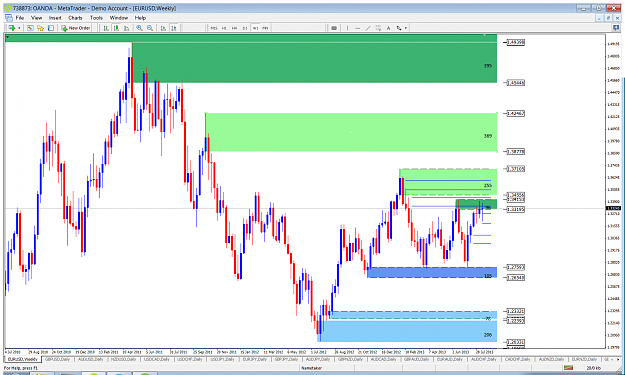Select the W1 timeframe button

(255, 28)
